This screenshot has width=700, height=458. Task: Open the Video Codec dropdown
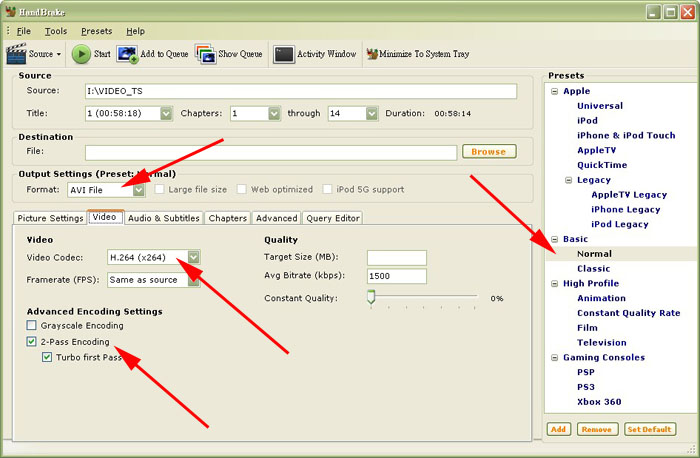[x=194, y=258]
